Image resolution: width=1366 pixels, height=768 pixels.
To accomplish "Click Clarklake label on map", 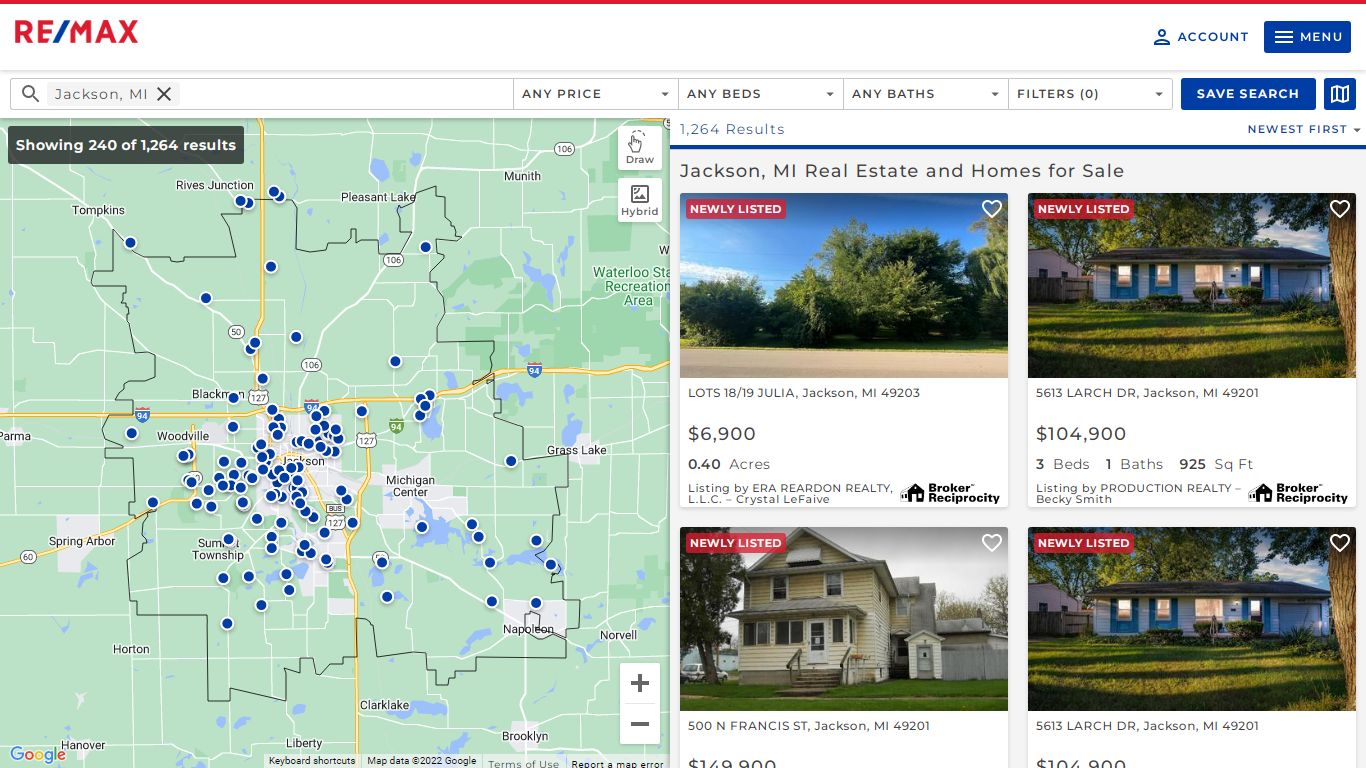I will coord(384,705).
